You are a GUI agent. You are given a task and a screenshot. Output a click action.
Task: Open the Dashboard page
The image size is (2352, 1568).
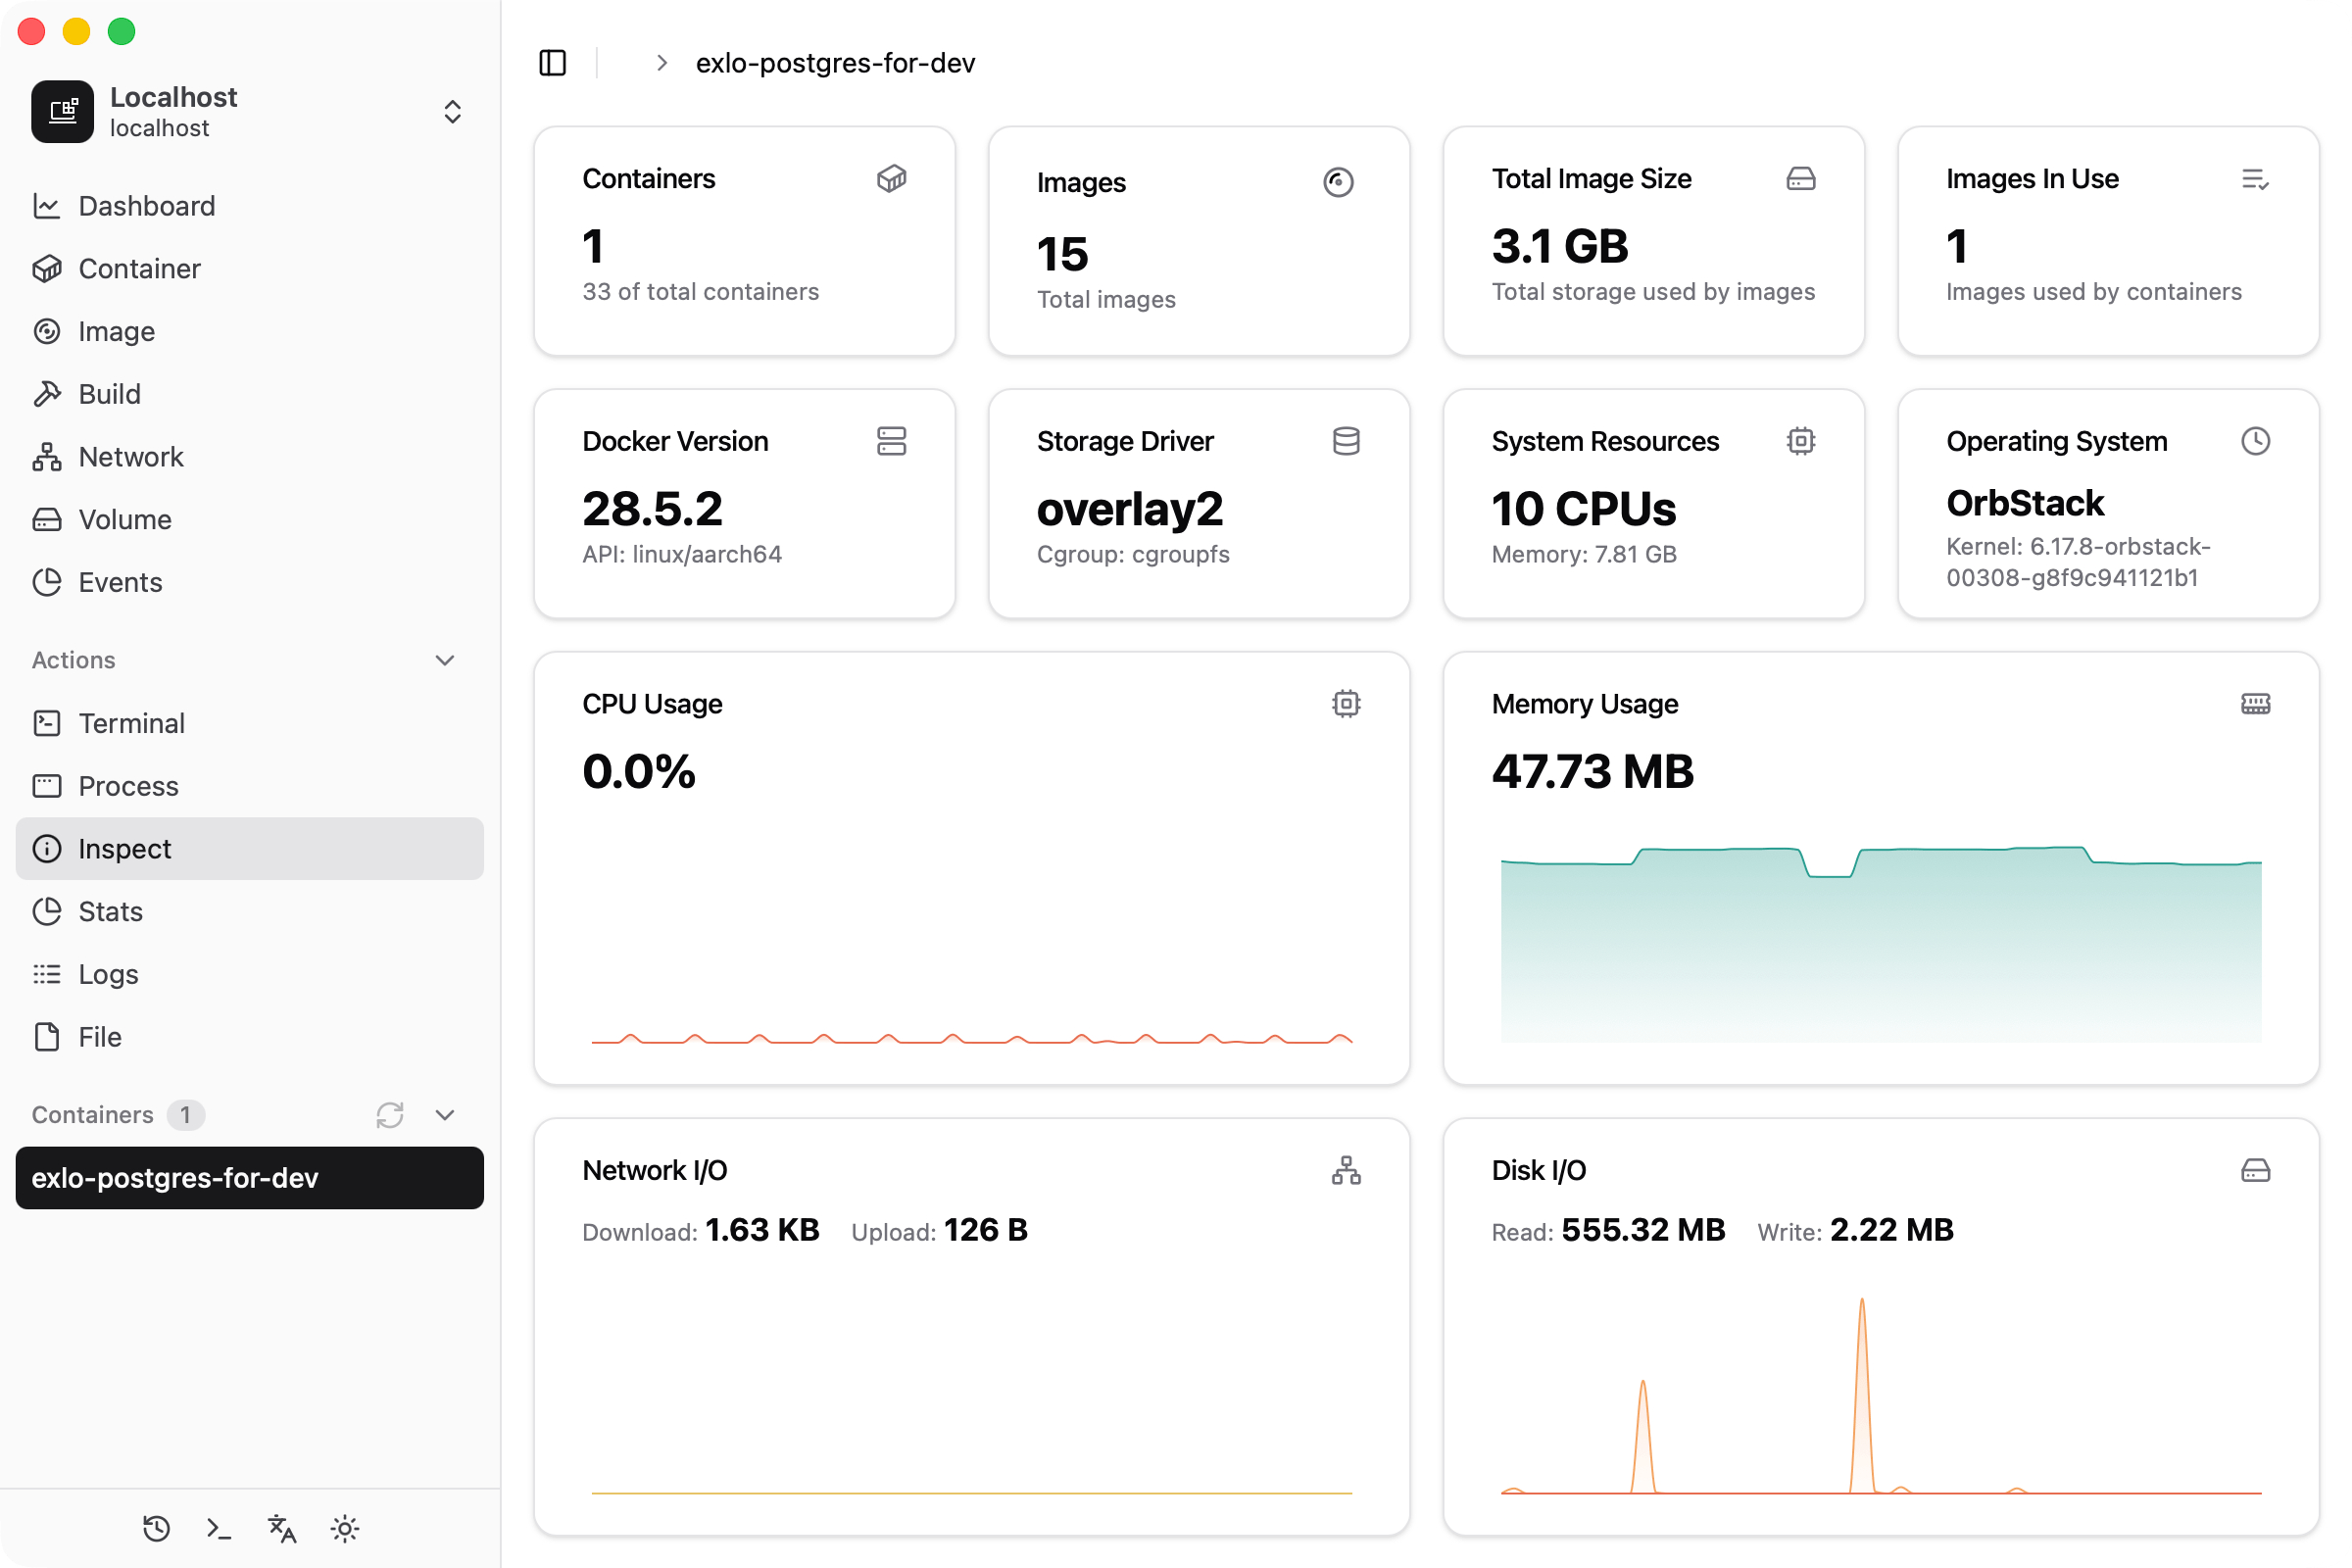146,206
